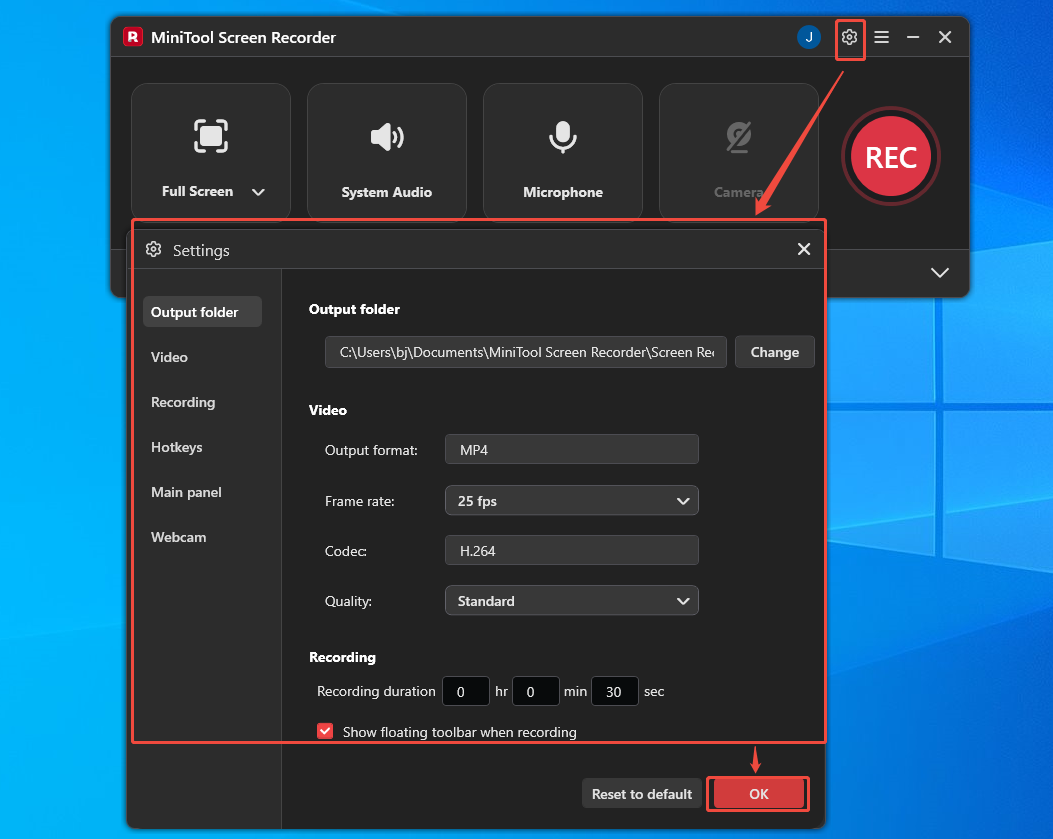Minimize the MiniTool Screen Recorder window
The width and height of the screenshot is (1053, 839).
(x=913, y=38)
